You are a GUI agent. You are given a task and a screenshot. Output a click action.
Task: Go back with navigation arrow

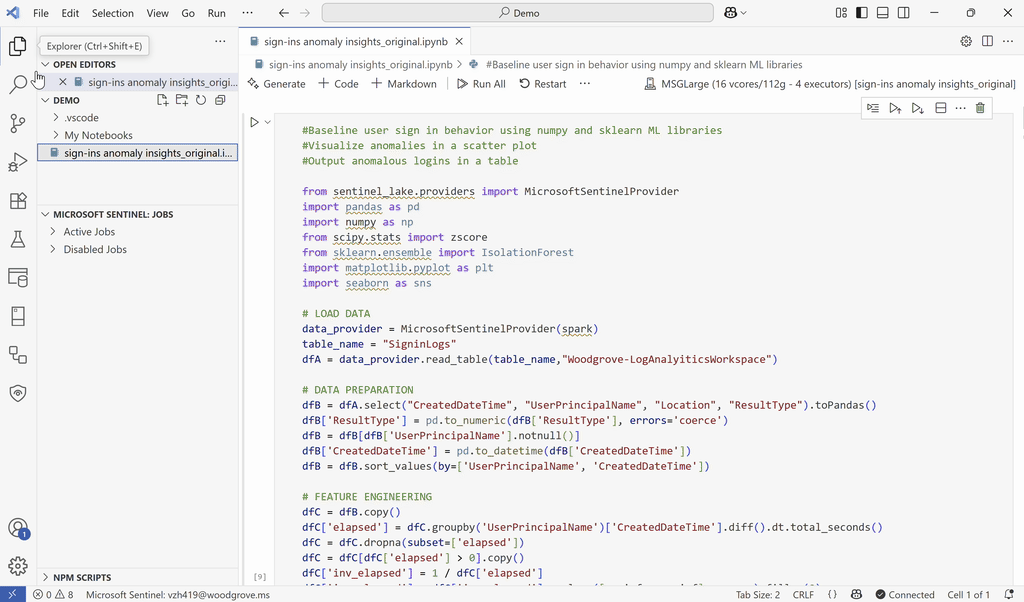(x=283, y=12)
